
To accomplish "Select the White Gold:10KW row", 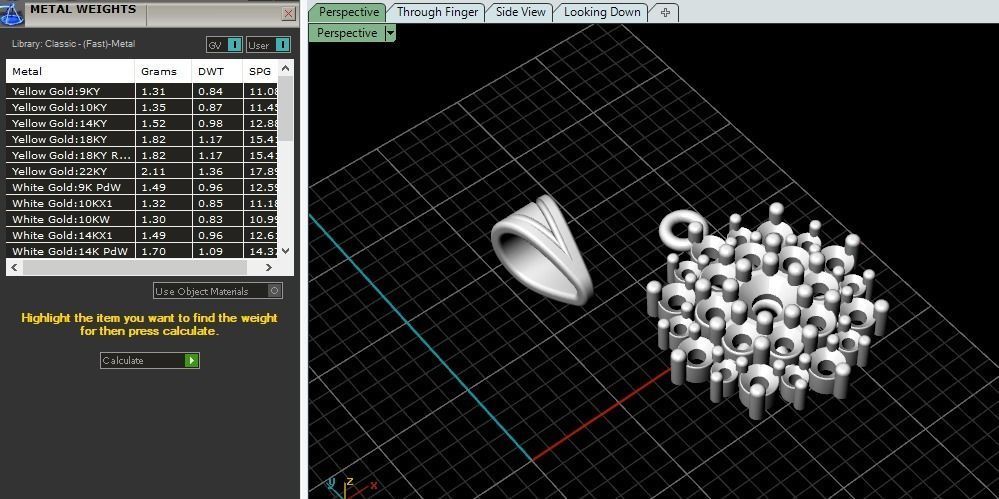I will [x=143, y=219].
